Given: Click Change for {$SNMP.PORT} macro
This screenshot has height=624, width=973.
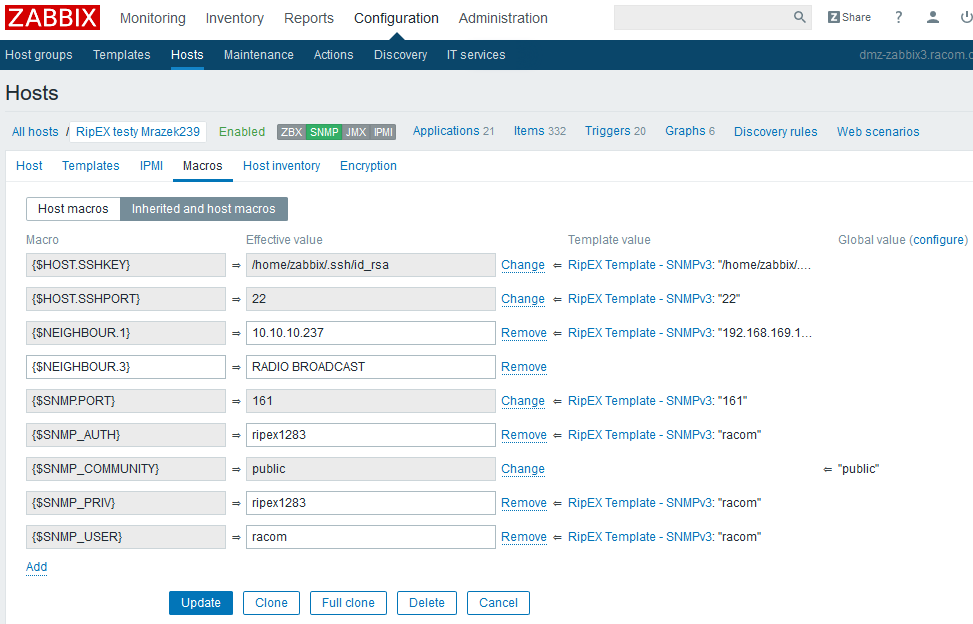Looking at the screenshot, I should coord(523,401).
